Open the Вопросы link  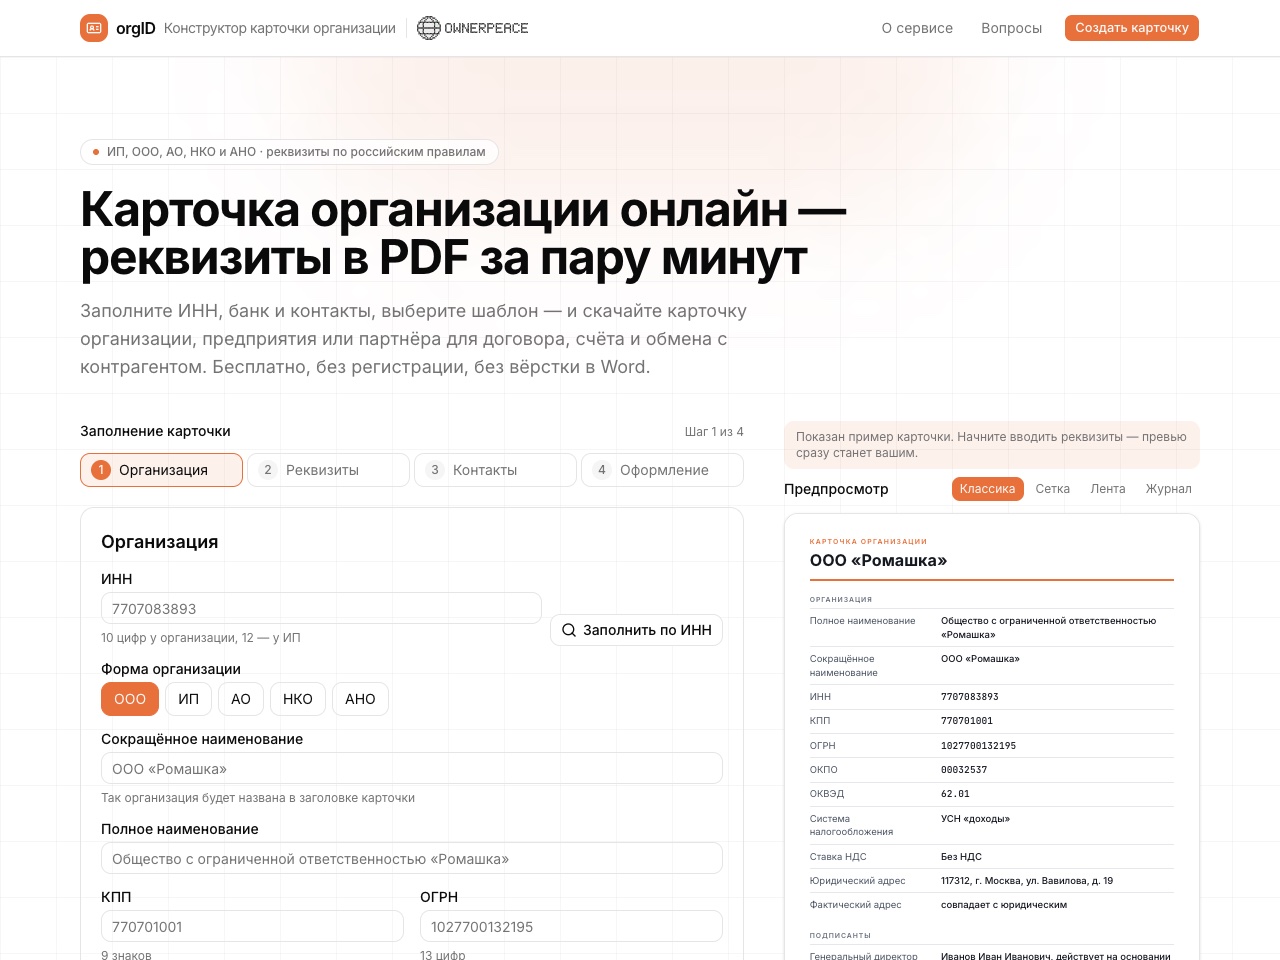pyautogui.click(x=1011, y=28)
